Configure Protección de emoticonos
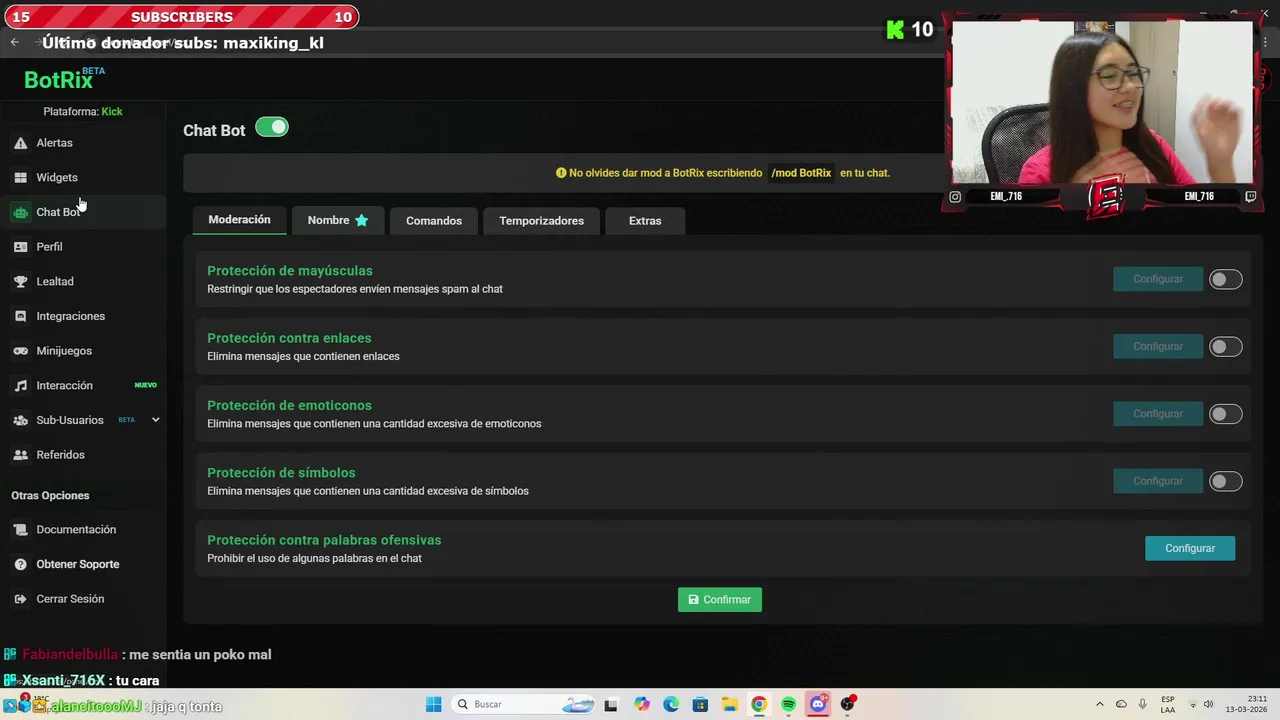 pos(1158,413)
